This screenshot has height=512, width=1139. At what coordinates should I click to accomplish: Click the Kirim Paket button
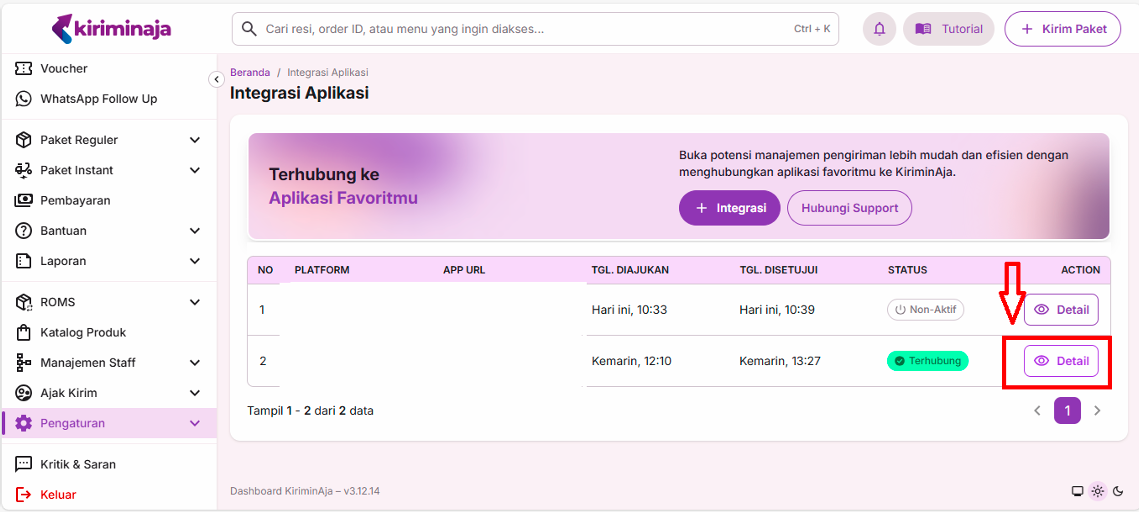pos(1063,29)
